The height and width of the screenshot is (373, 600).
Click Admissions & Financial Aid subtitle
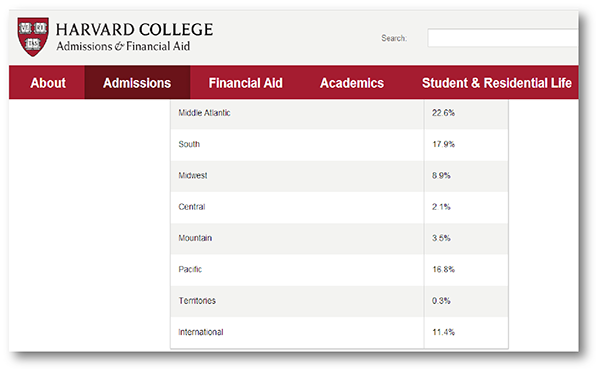click(123, 46)
